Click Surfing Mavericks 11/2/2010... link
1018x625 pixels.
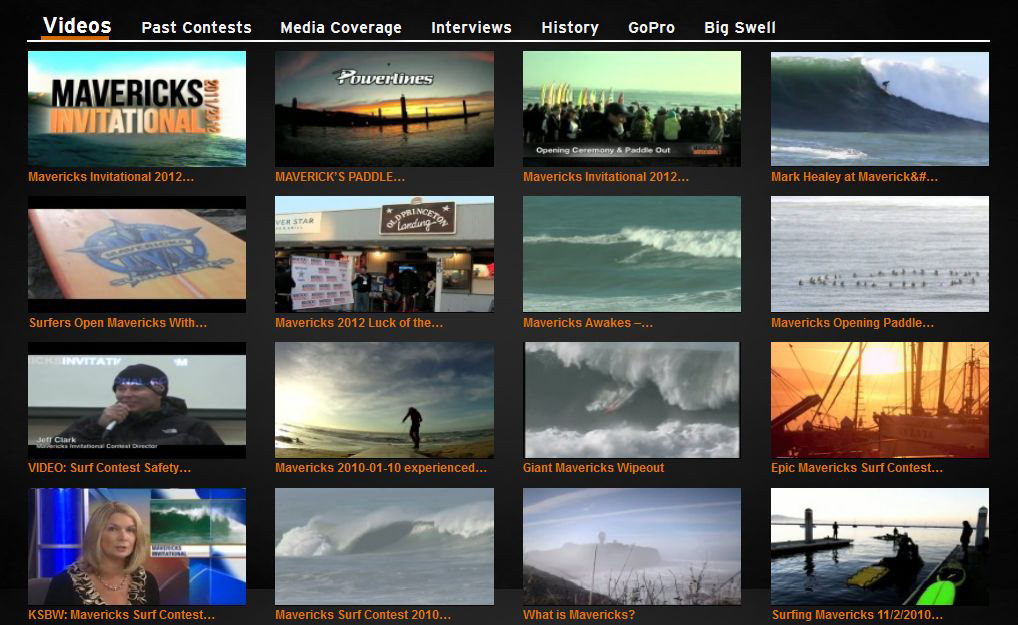click(858, 615)
